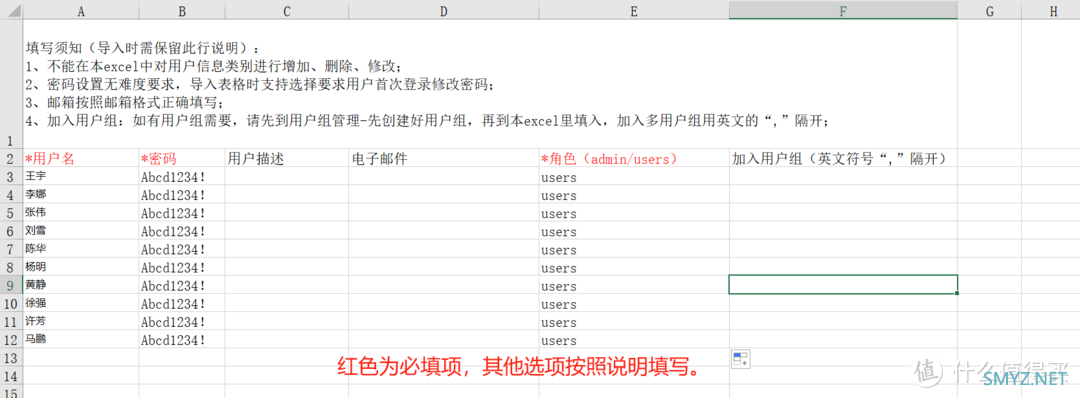The width and height of the screenshot is (1080, 398).
Task: Click the password cell in 王宇's row
Action: [x=182, y=177]
